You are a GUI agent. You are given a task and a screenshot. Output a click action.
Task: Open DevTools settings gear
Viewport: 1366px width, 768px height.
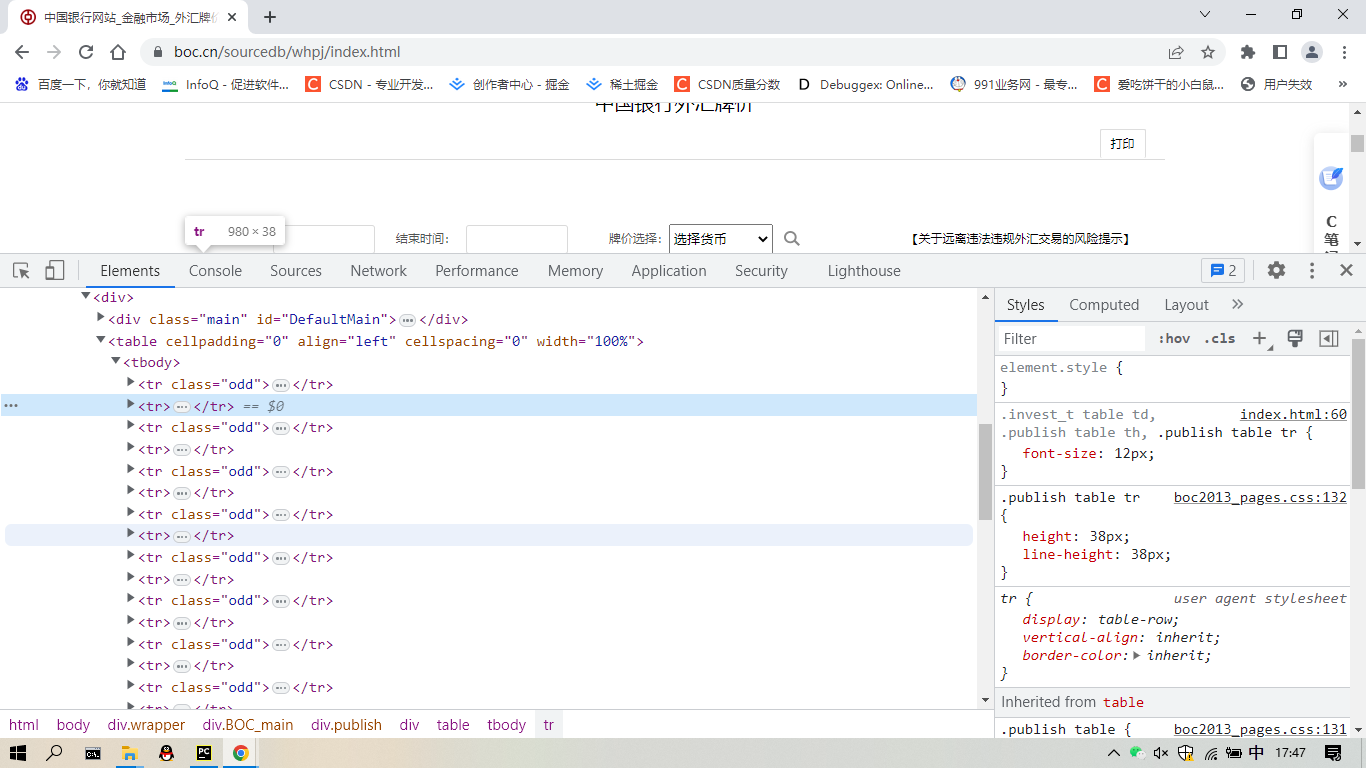pyautogui.click(x=1276, y=270)
